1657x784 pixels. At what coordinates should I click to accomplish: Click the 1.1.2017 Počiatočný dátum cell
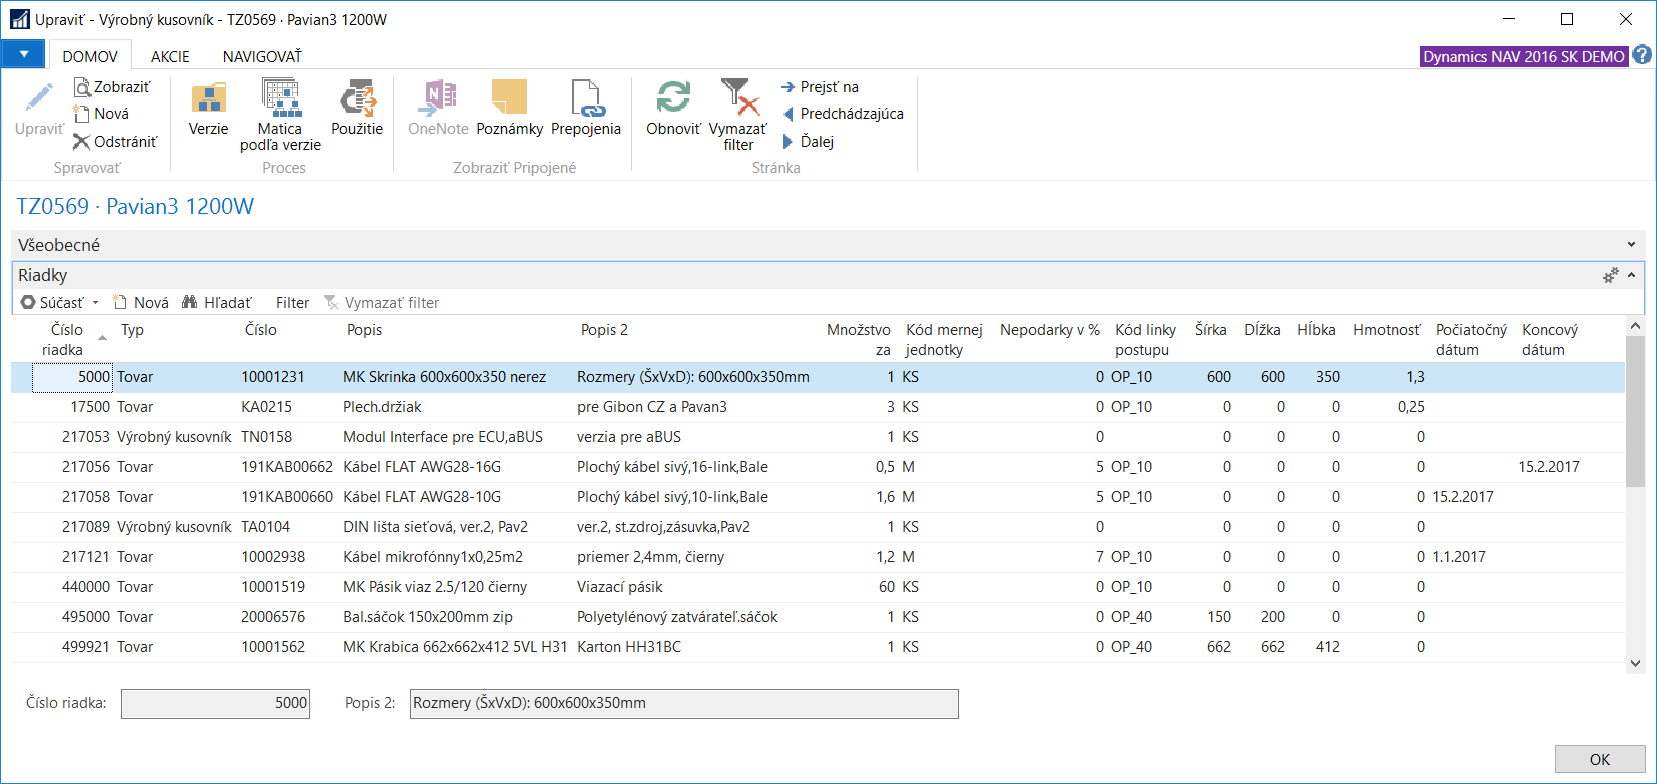1459,557
